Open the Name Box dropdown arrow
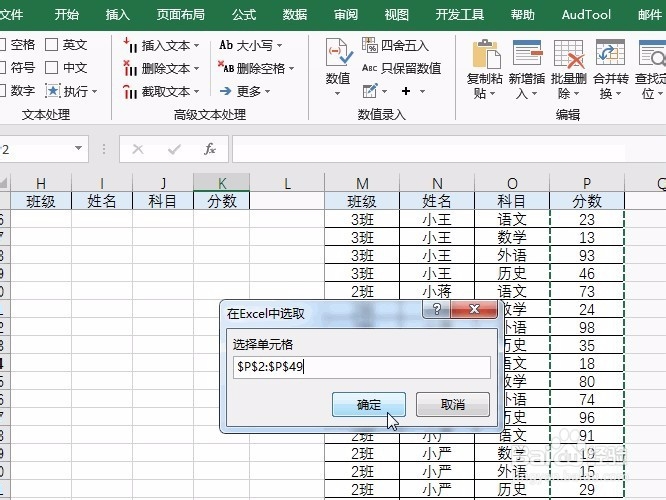666x500 pixels. [78, 148]
